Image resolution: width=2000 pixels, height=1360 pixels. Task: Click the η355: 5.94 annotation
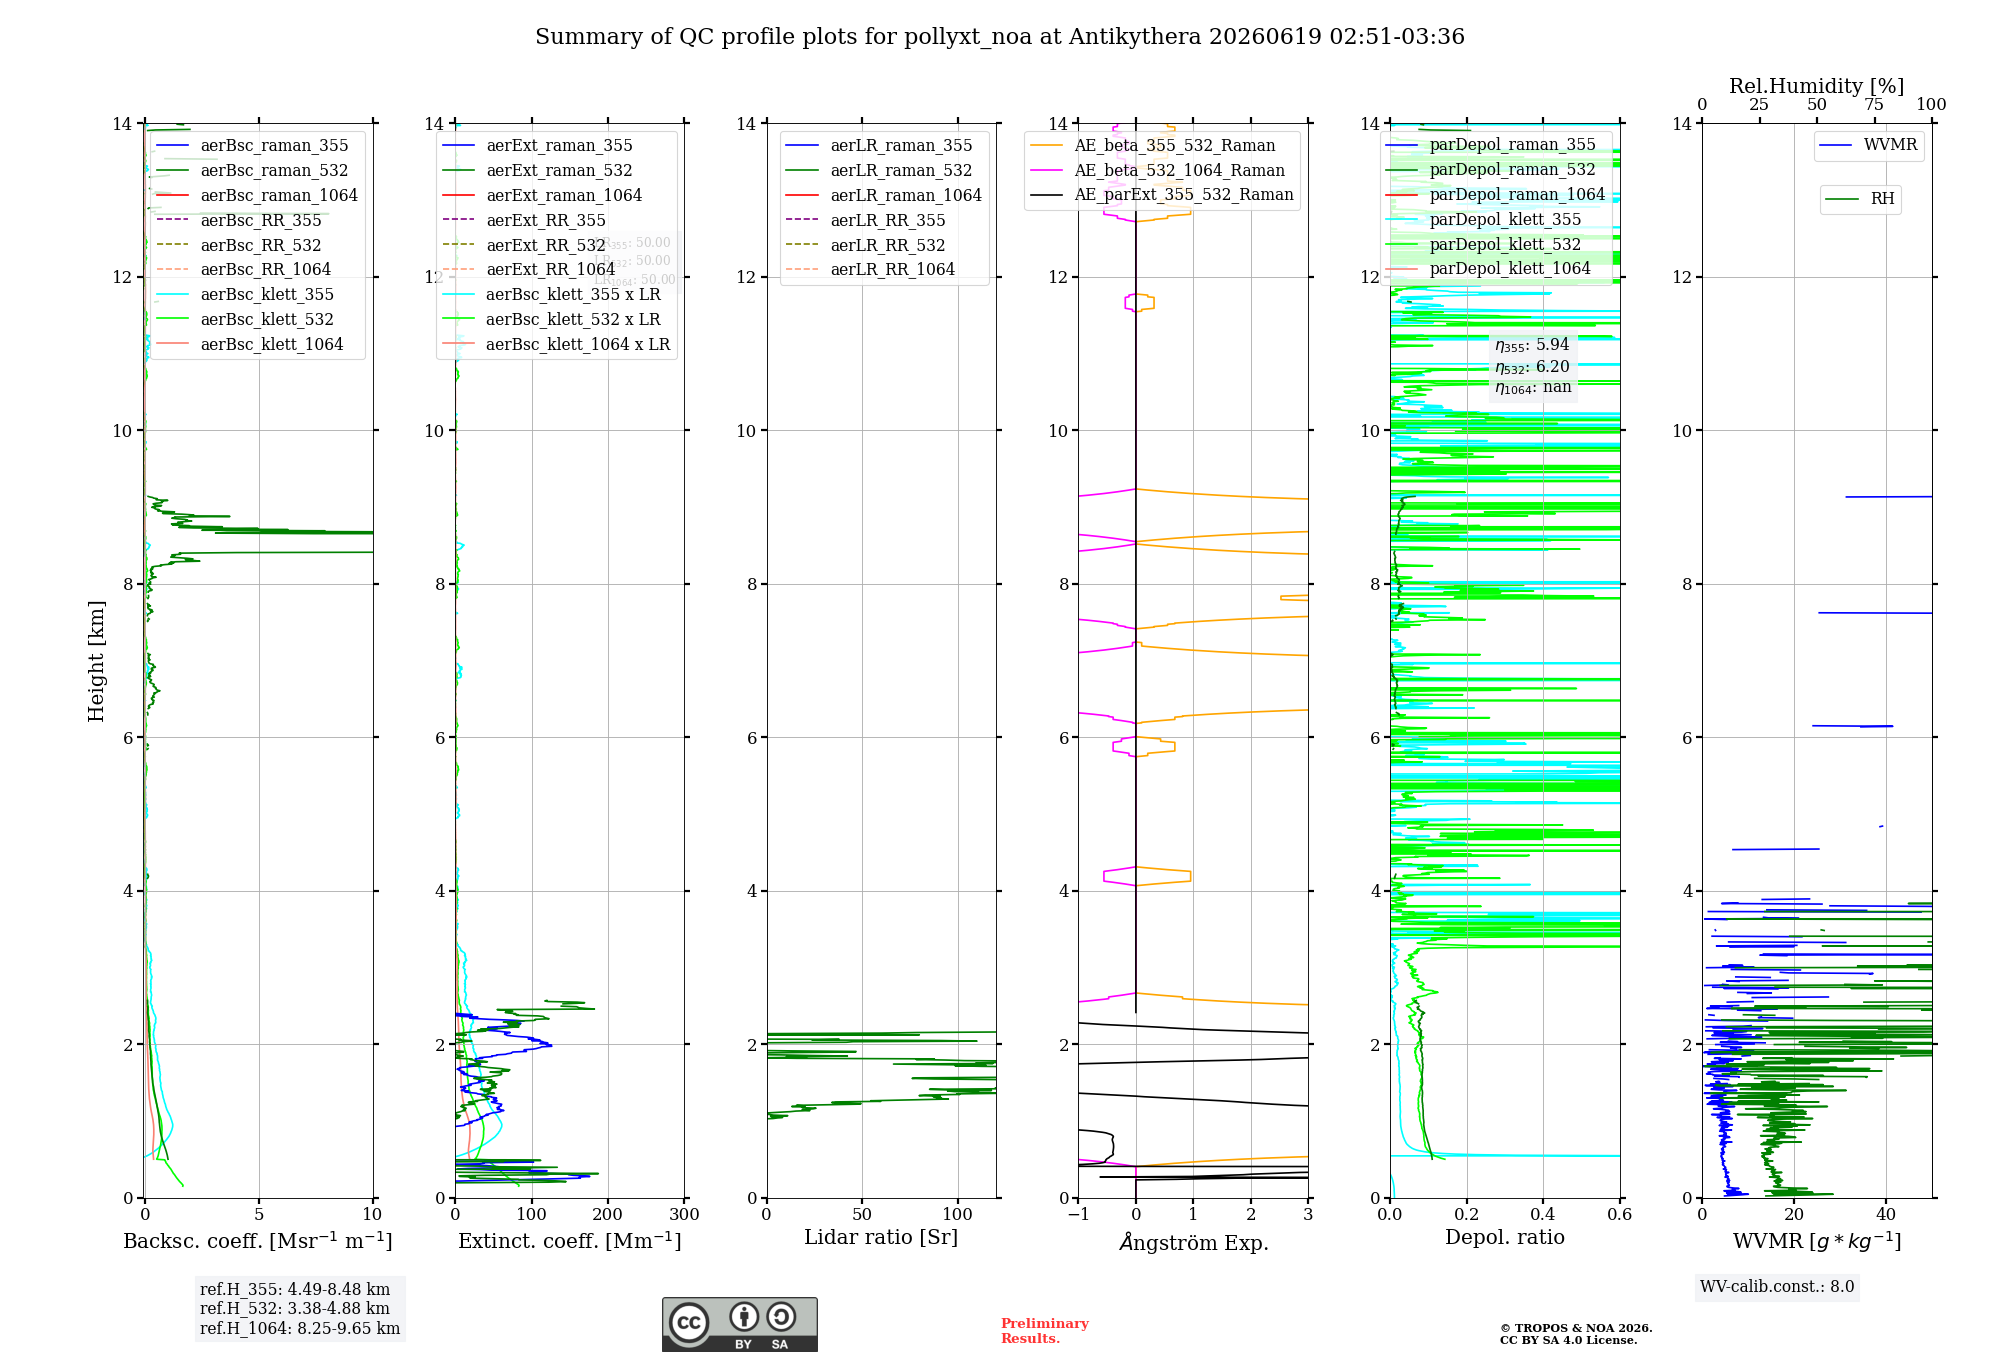(1532, 345)
